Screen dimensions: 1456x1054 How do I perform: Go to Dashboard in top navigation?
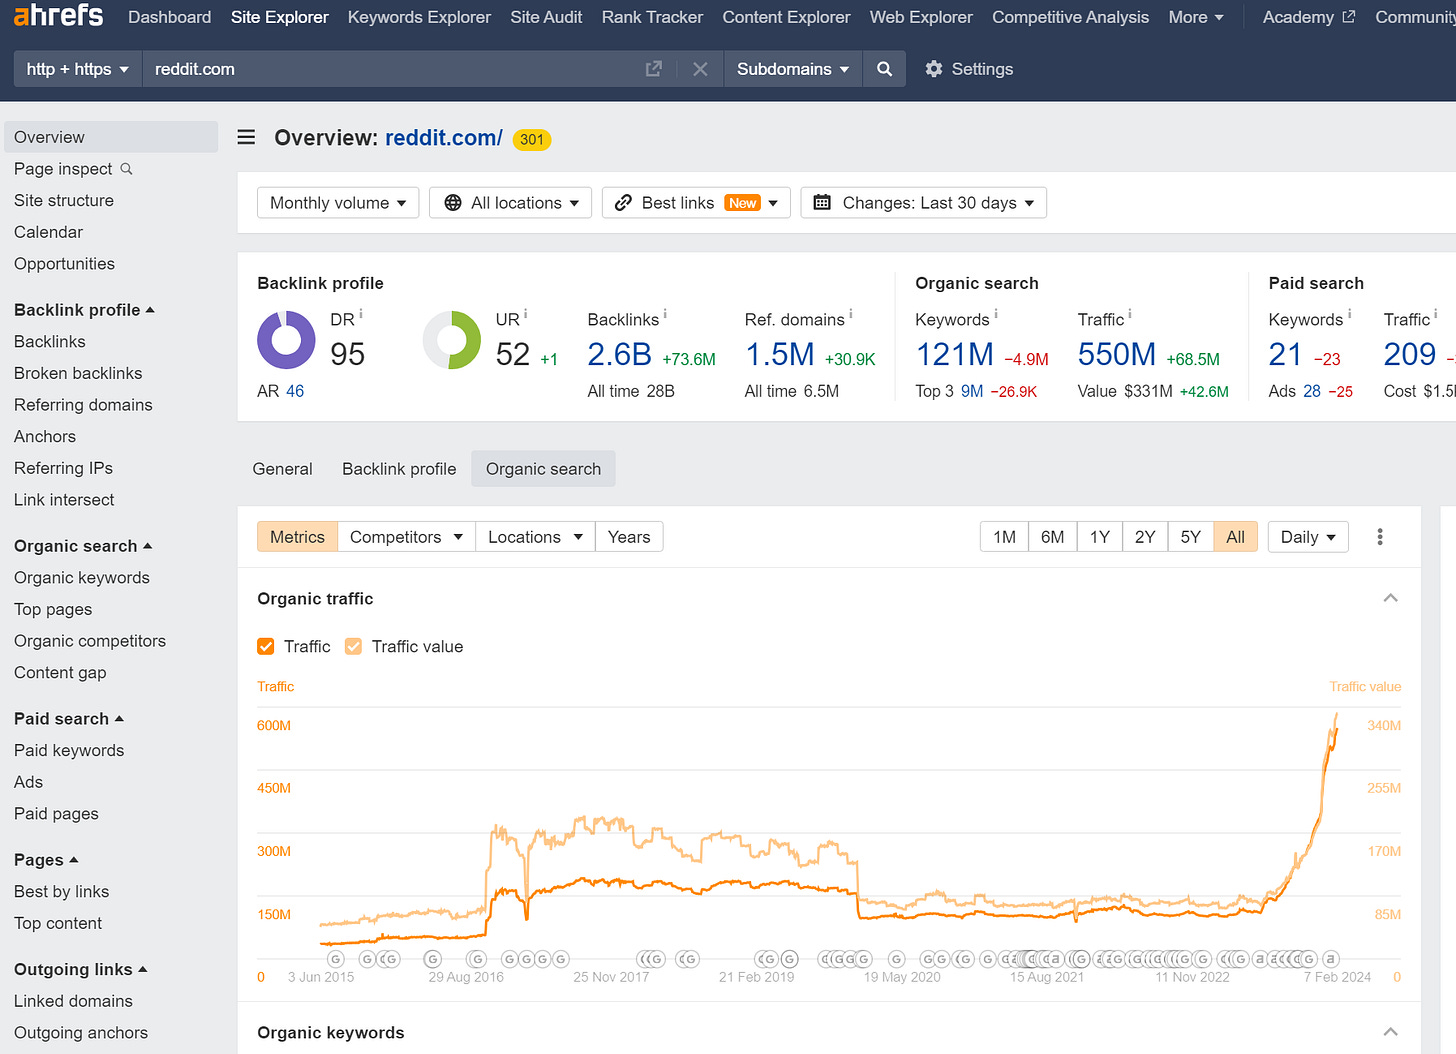tap(170, 17)
